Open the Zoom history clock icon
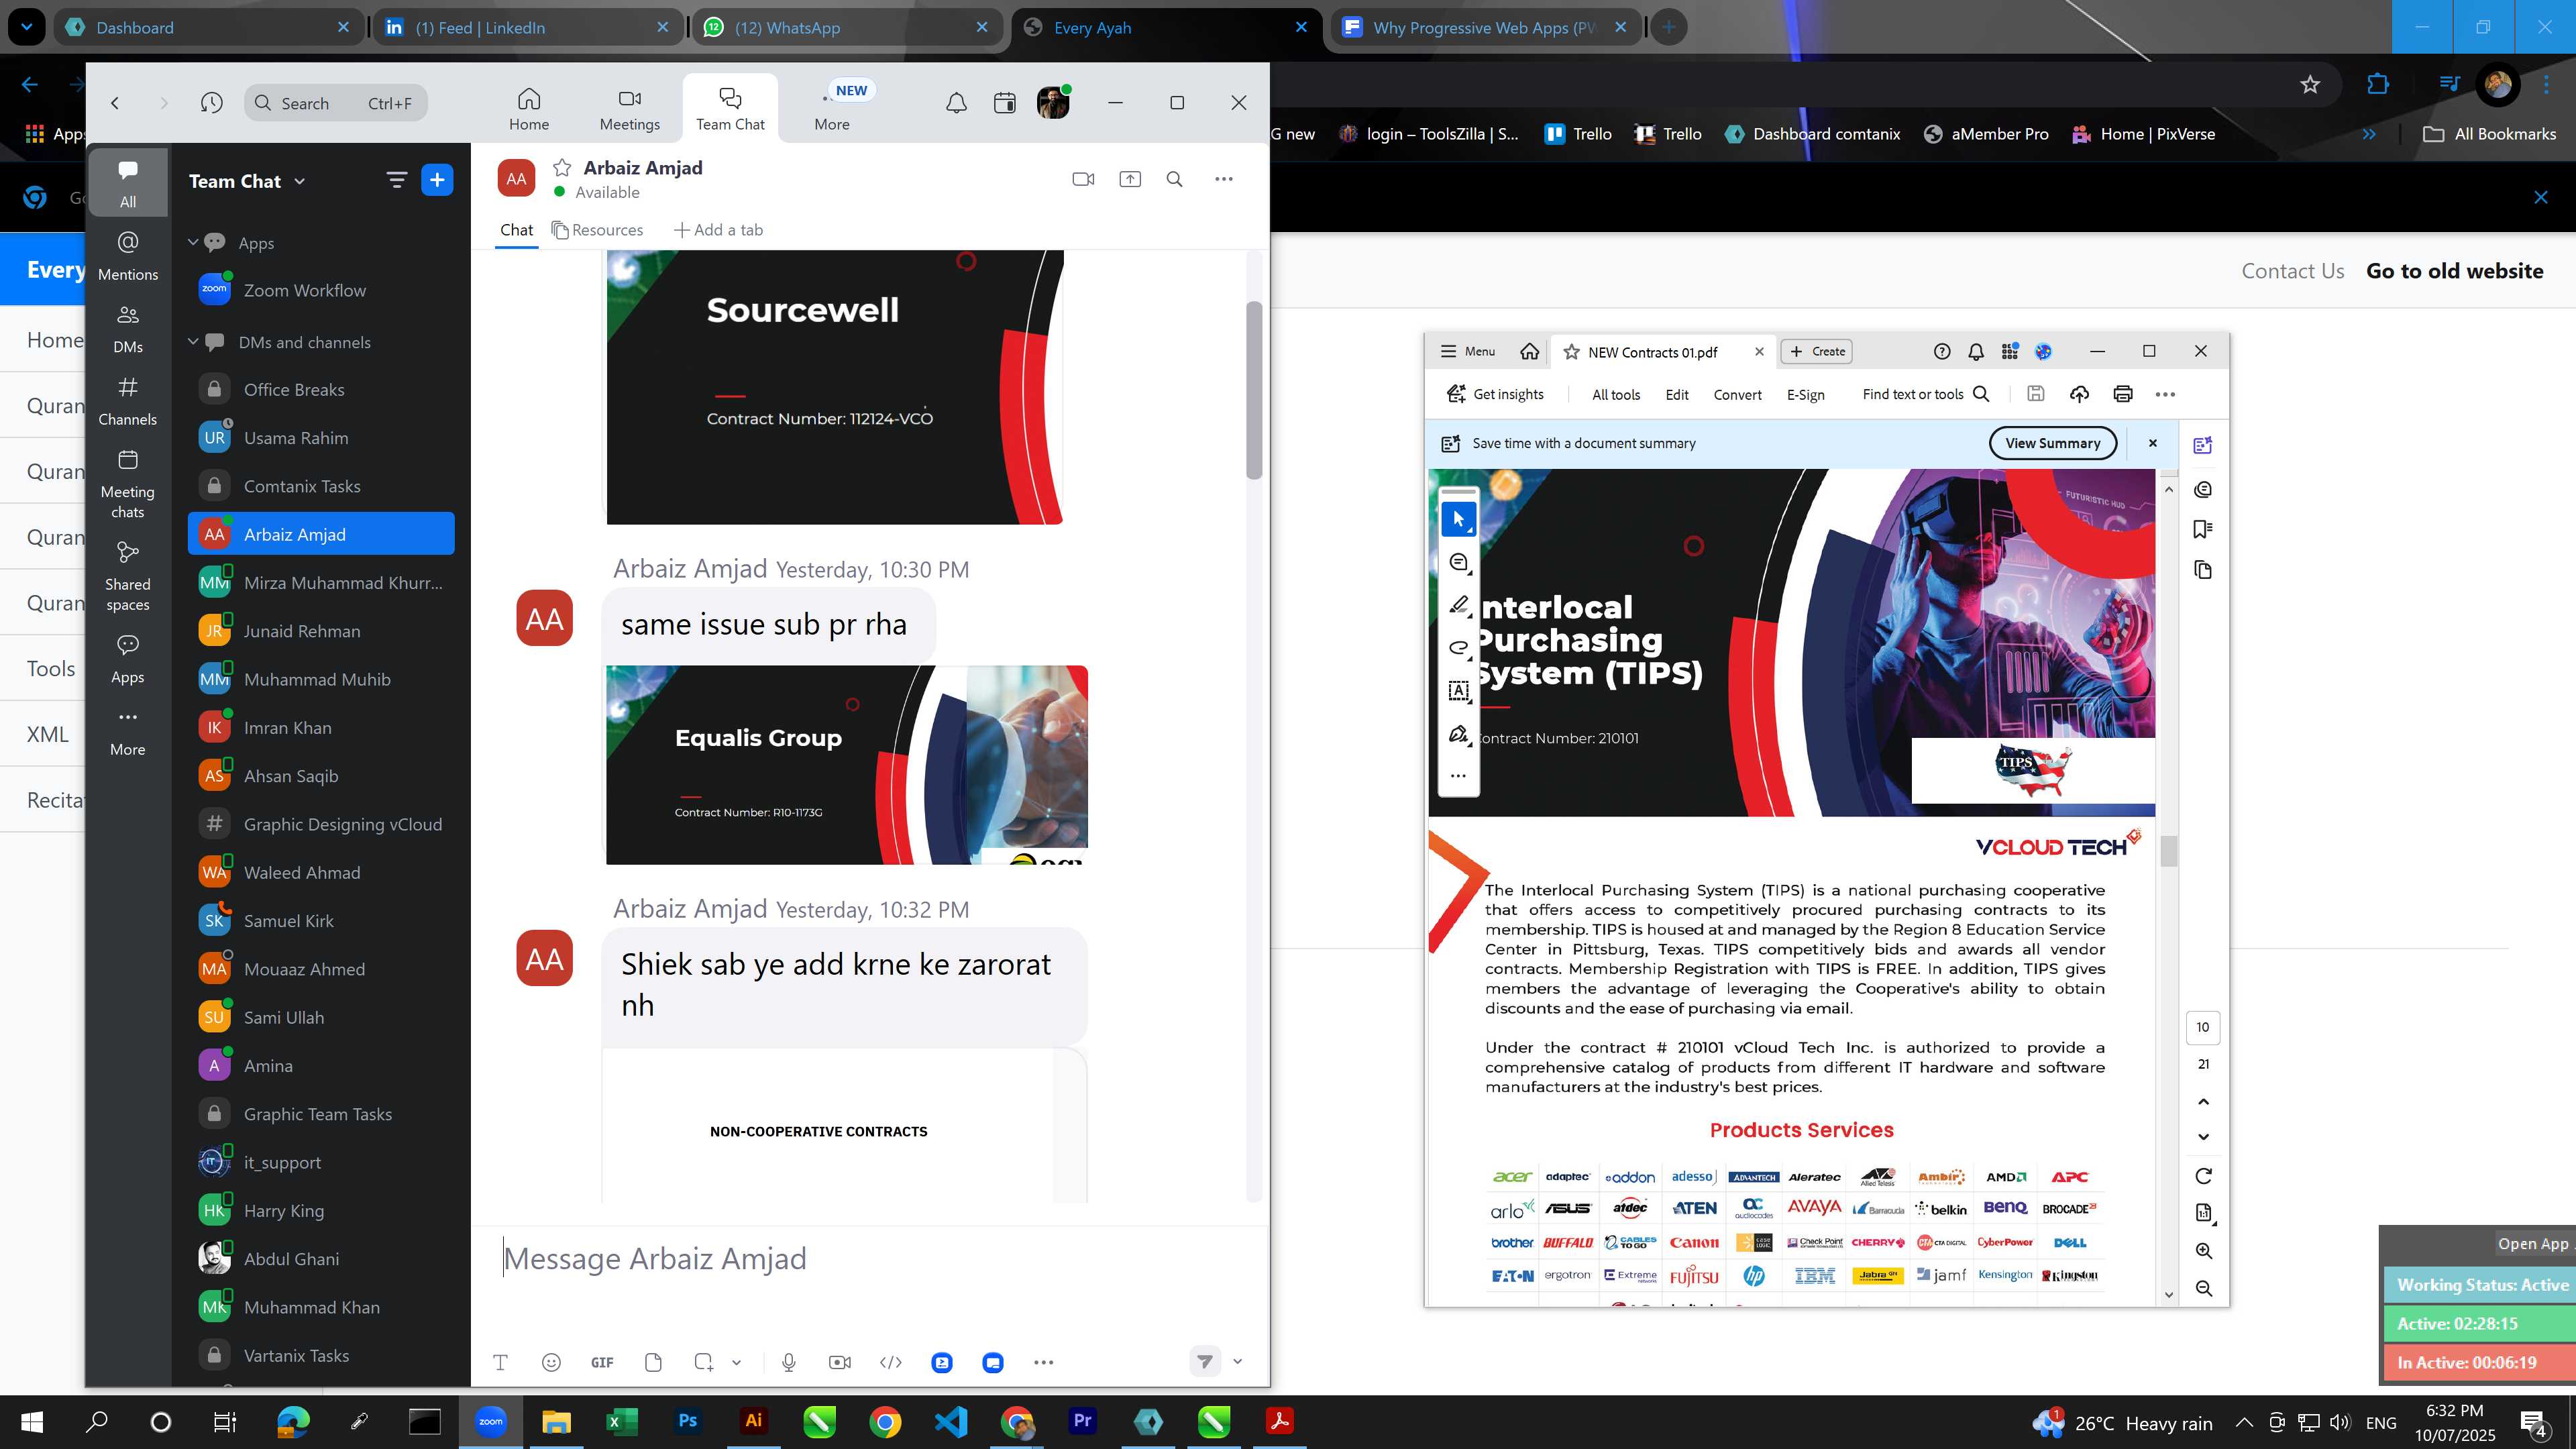 (211, 102)
